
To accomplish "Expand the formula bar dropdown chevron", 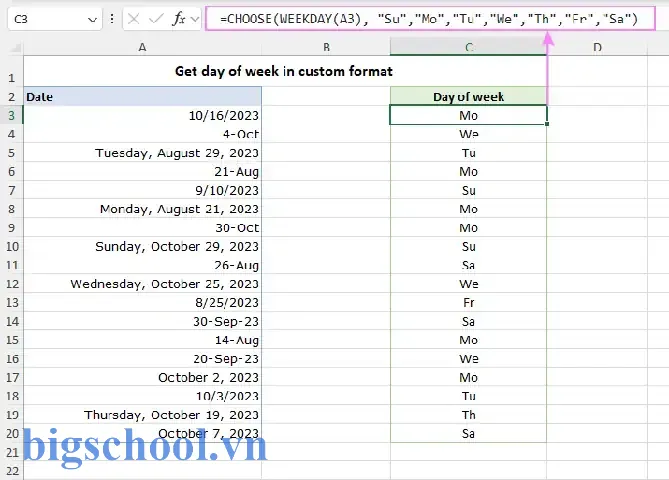I will point(195,19).
